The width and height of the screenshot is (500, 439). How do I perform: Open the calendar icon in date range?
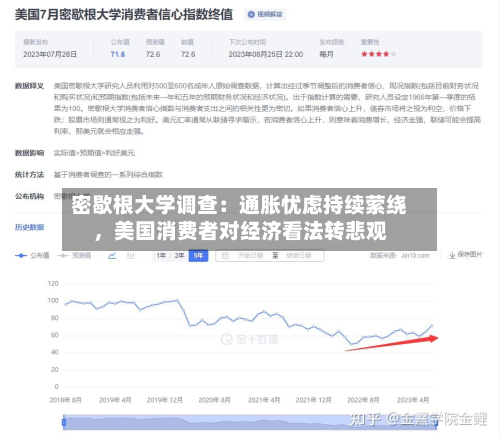[x=225, y=256]
